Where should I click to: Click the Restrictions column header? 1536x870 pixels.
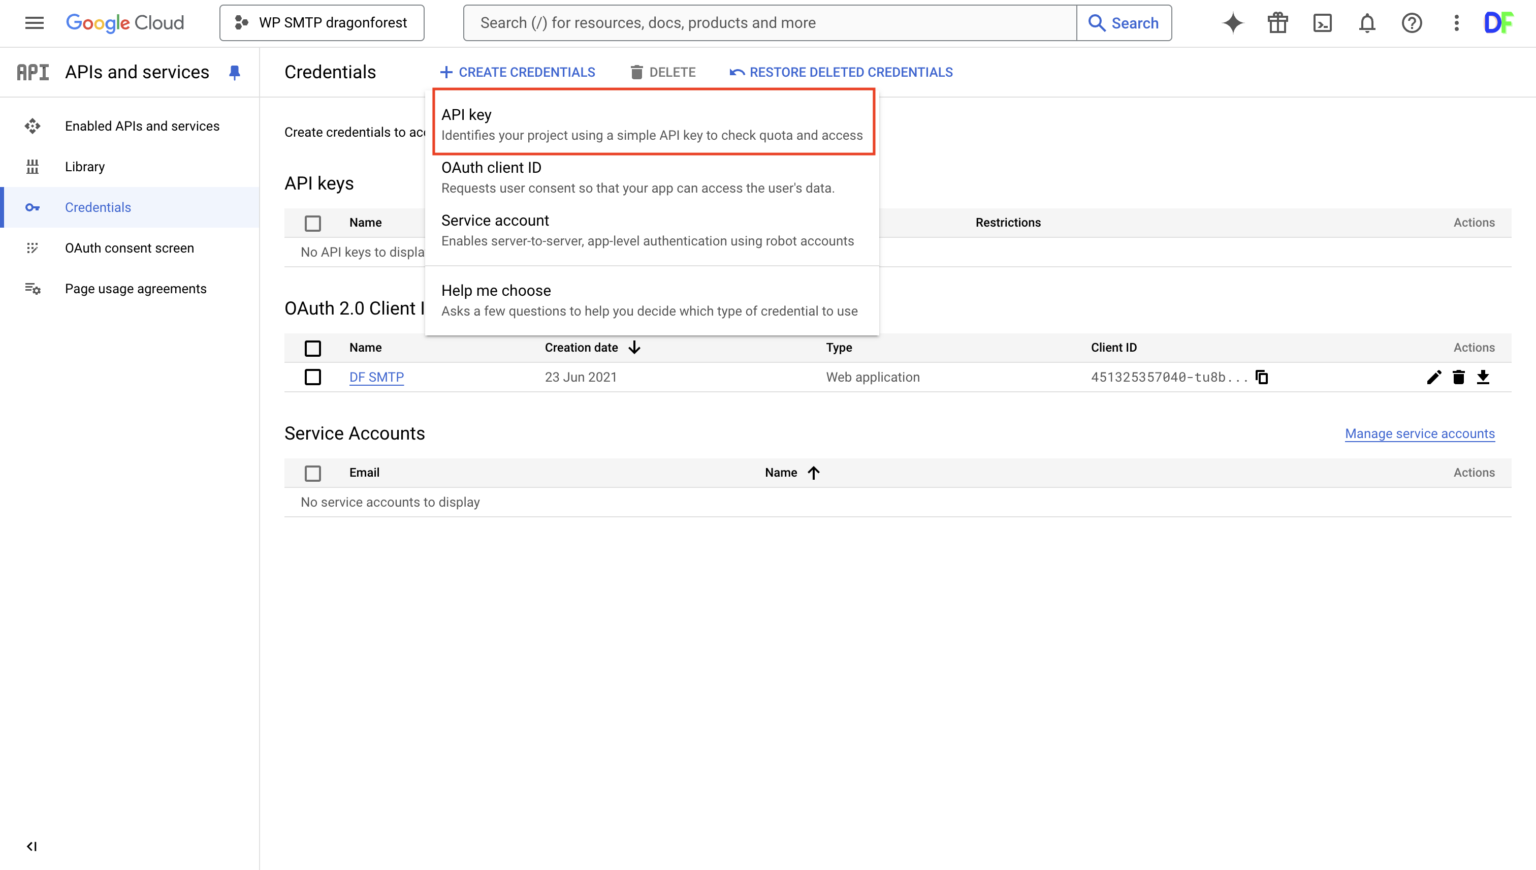tap(1008, 222)
